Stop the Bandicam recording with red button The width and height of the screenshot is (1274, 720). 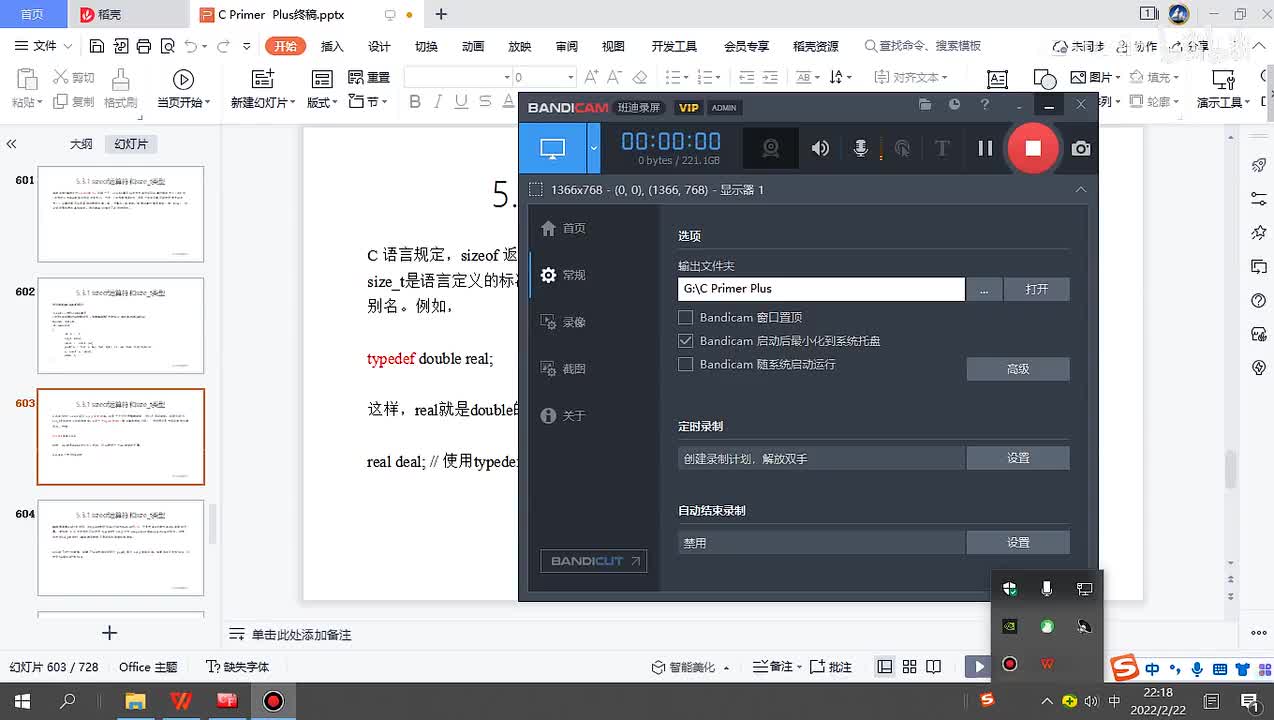pos(1033,148)
